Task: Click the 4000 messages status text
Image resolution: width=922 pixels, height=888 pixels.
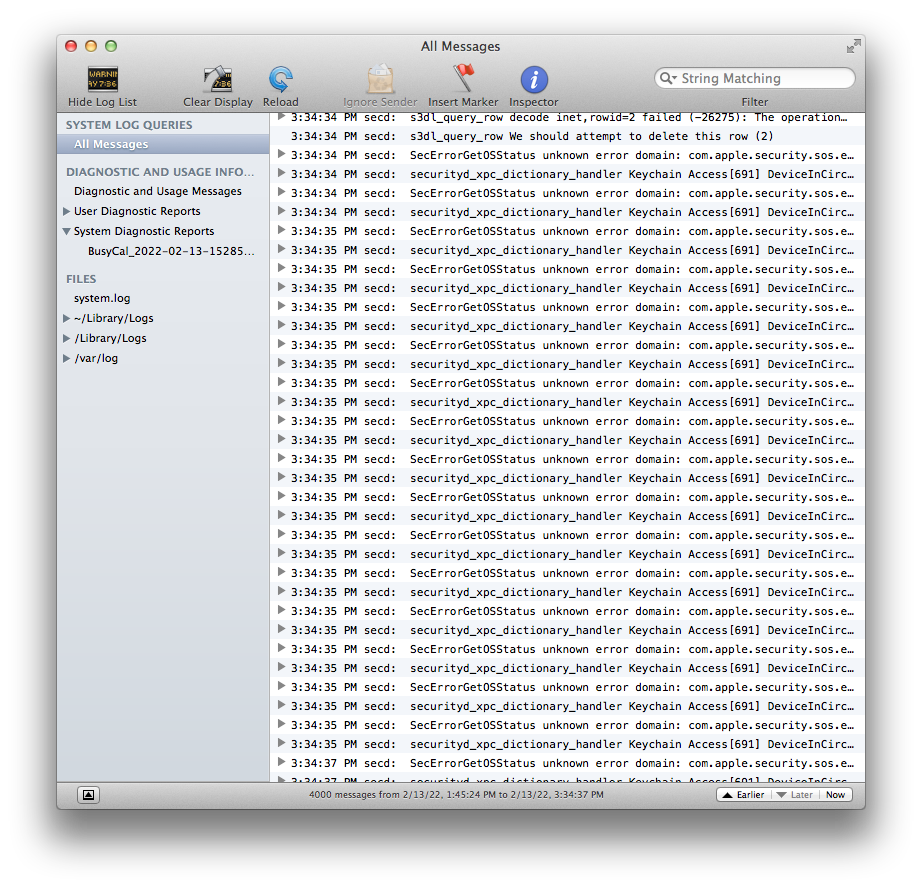Action: pyautogui.click(x=456, y=794)
